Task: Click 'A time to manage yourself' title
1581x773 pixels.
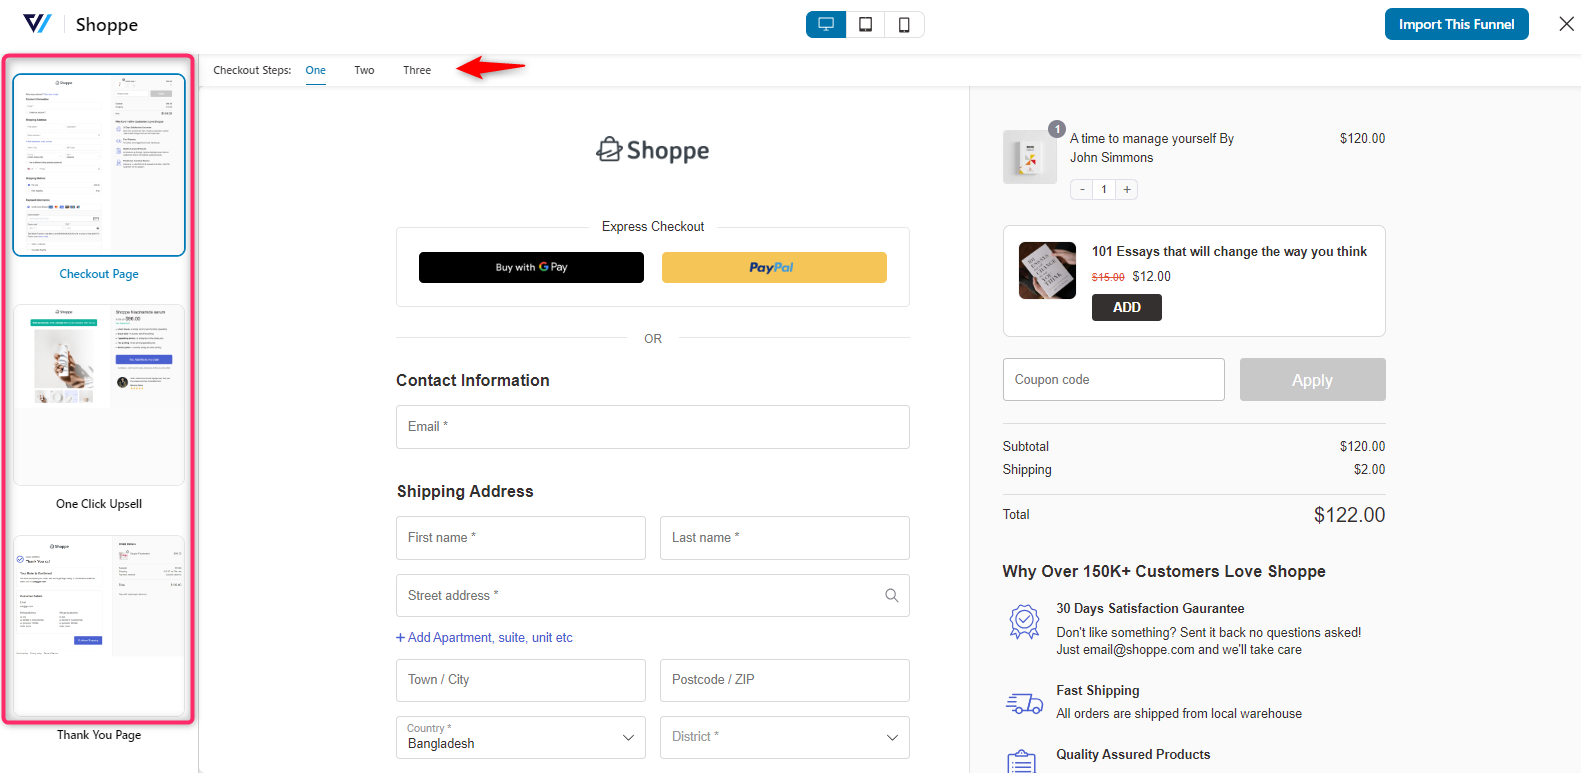Action: (x=1152, y=148)
